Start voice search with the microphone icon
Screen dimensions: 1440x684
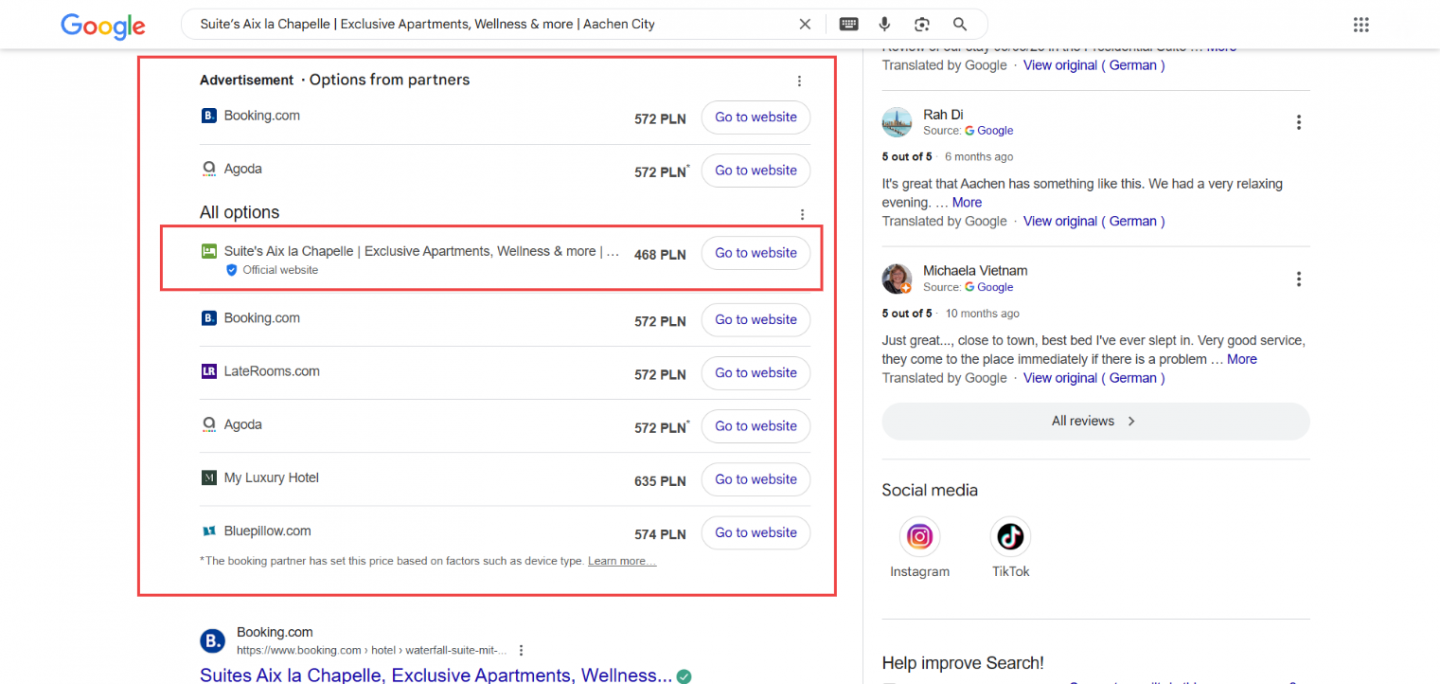[x=885, y=24]
